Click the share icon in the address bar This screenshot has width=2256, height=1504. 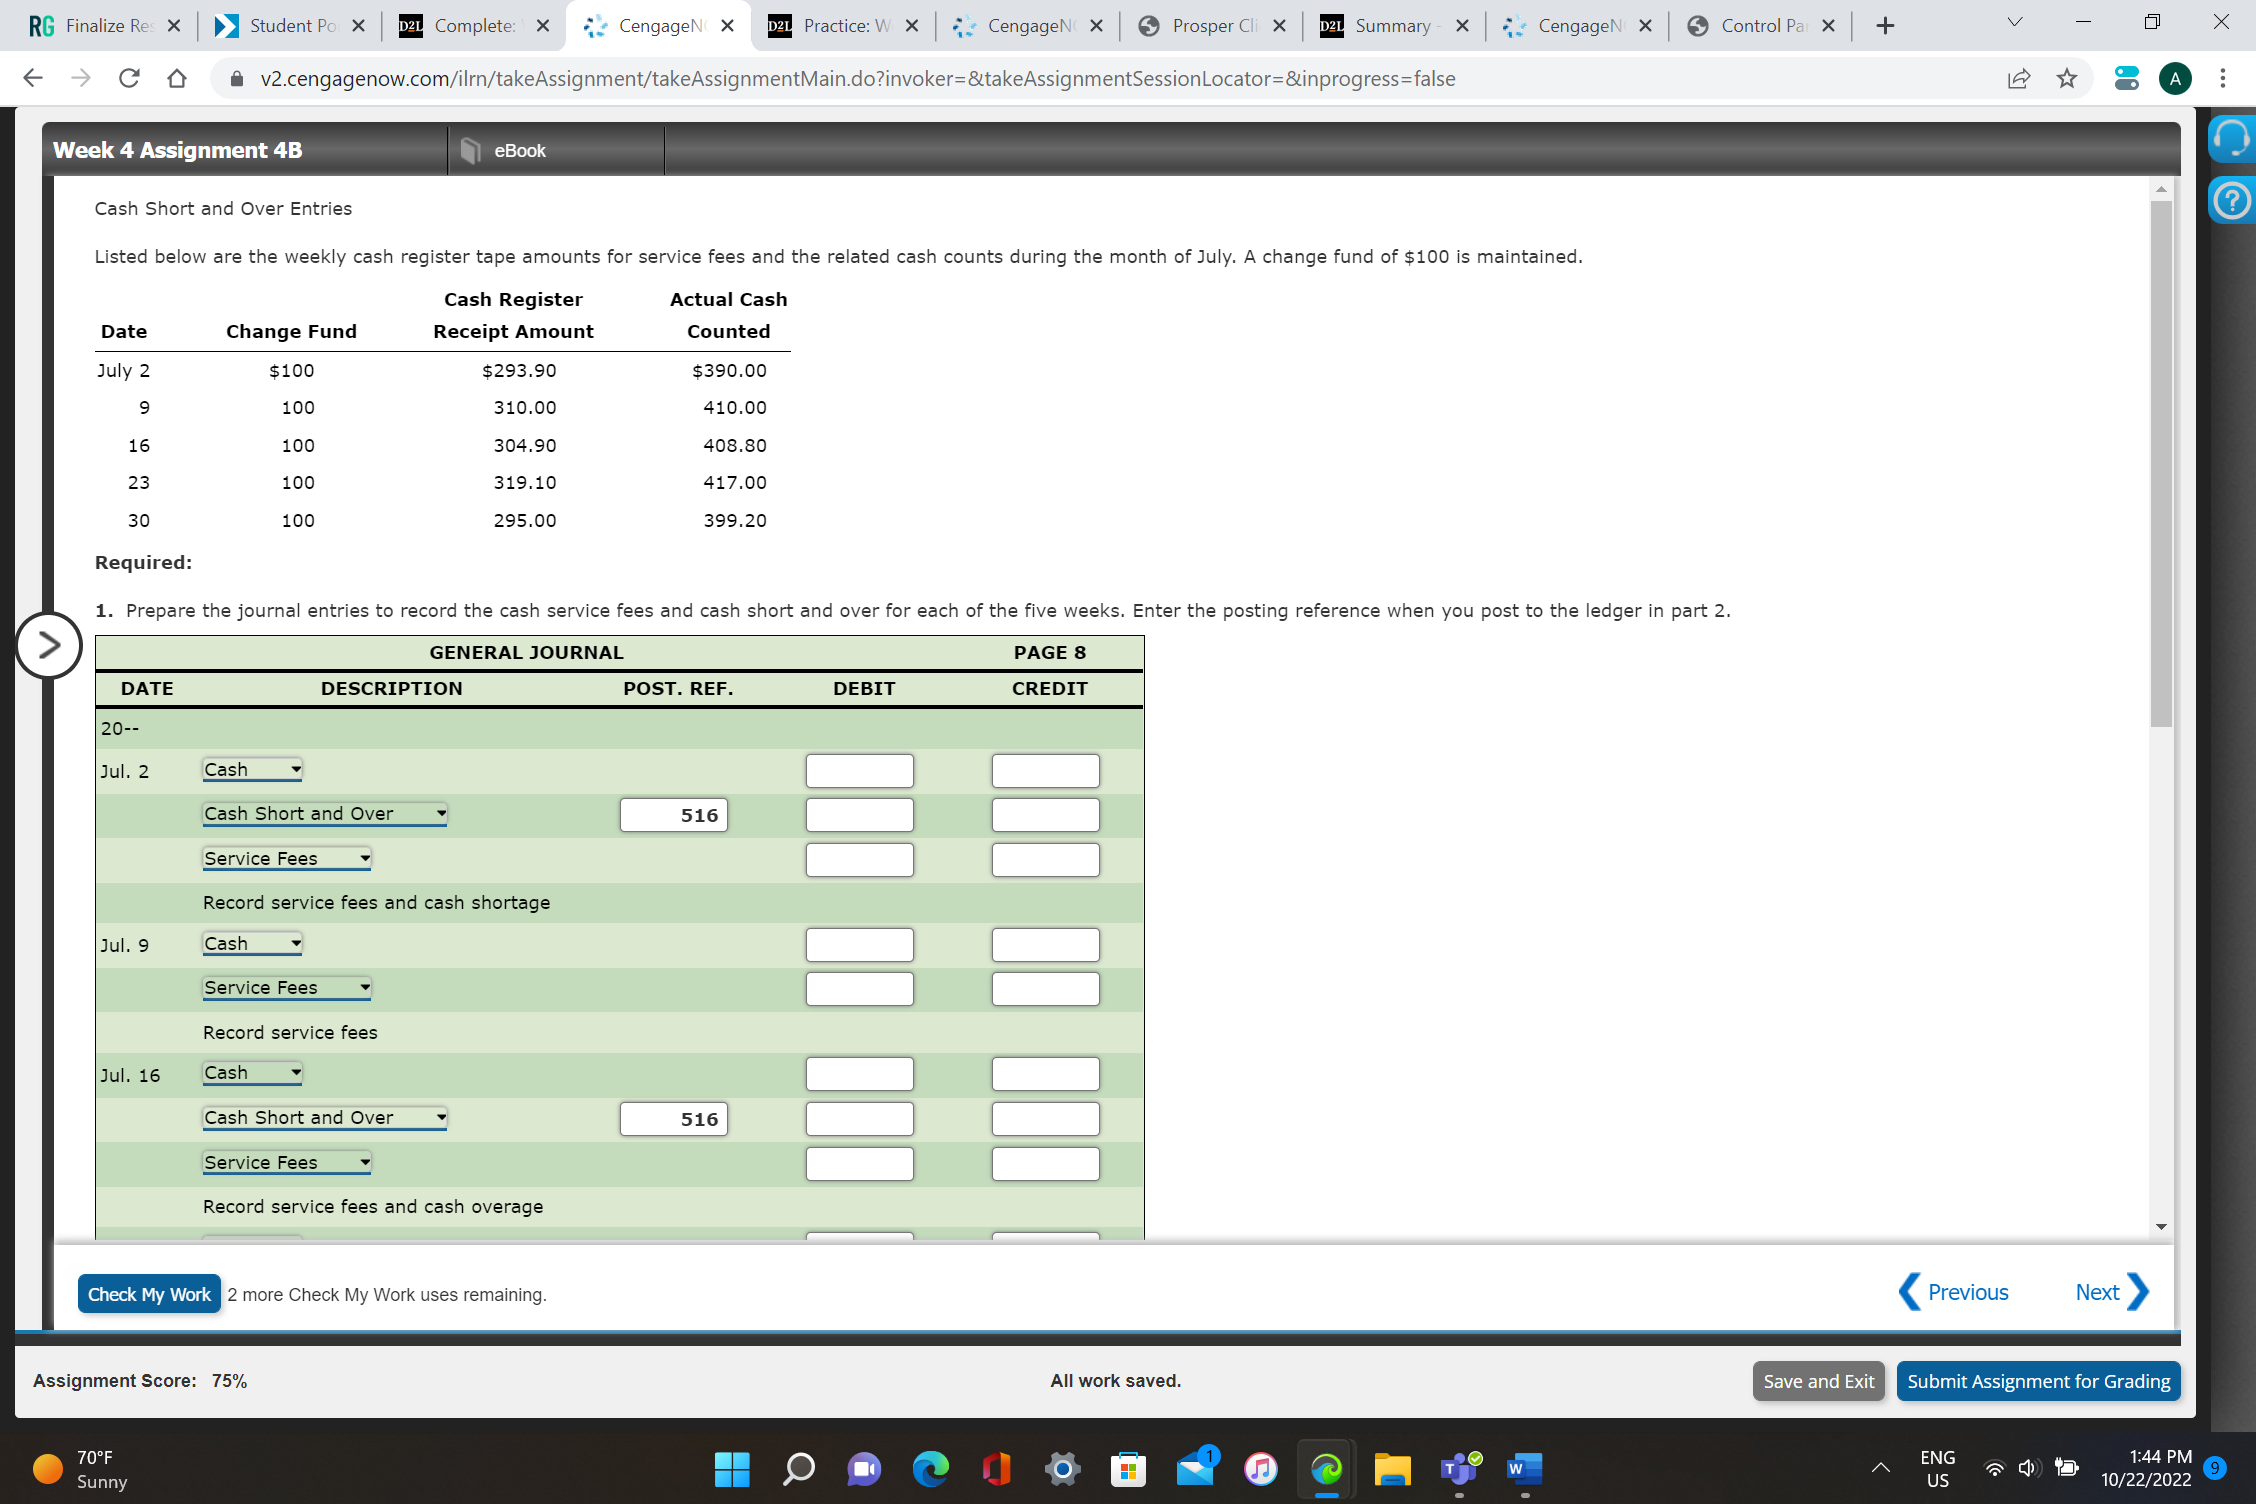tap(2019, 78)
